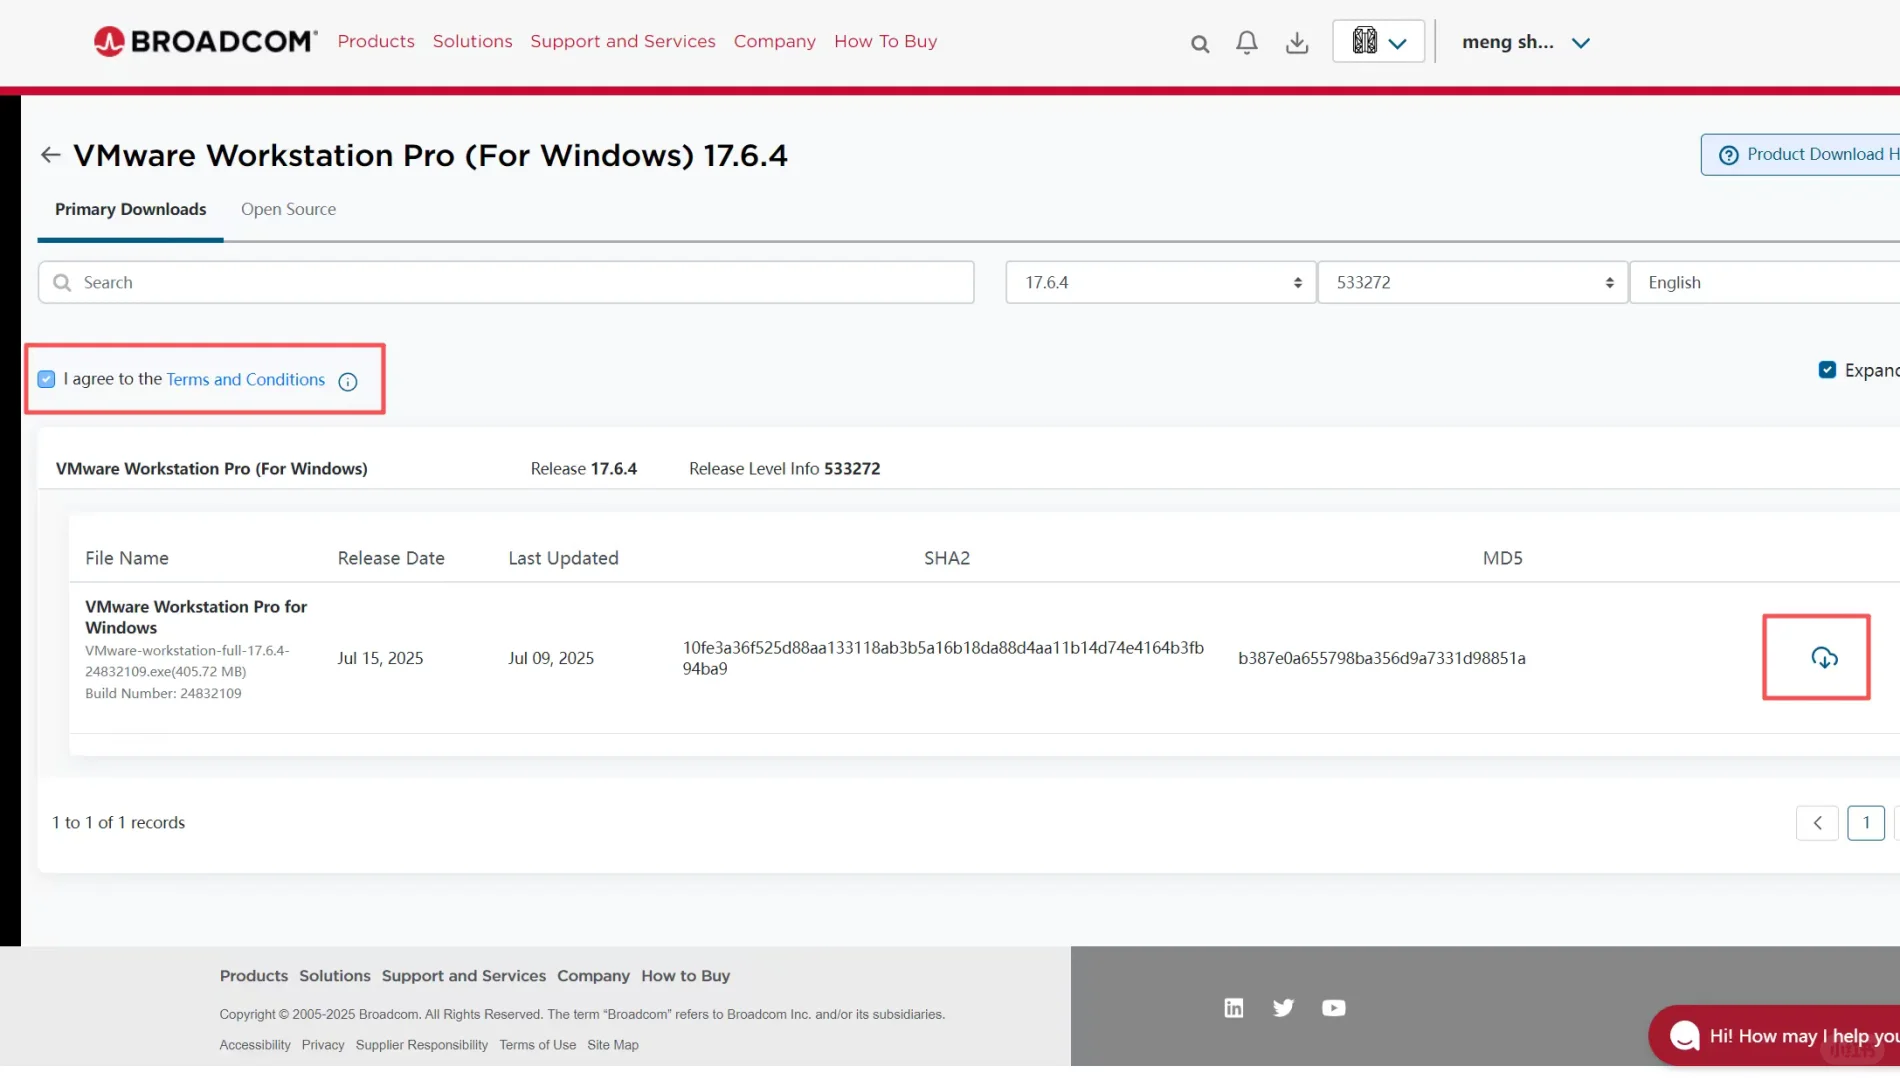Open the Accessibility footer link
Screen dimensions: 1900x1080
[x=255, y=1045]
